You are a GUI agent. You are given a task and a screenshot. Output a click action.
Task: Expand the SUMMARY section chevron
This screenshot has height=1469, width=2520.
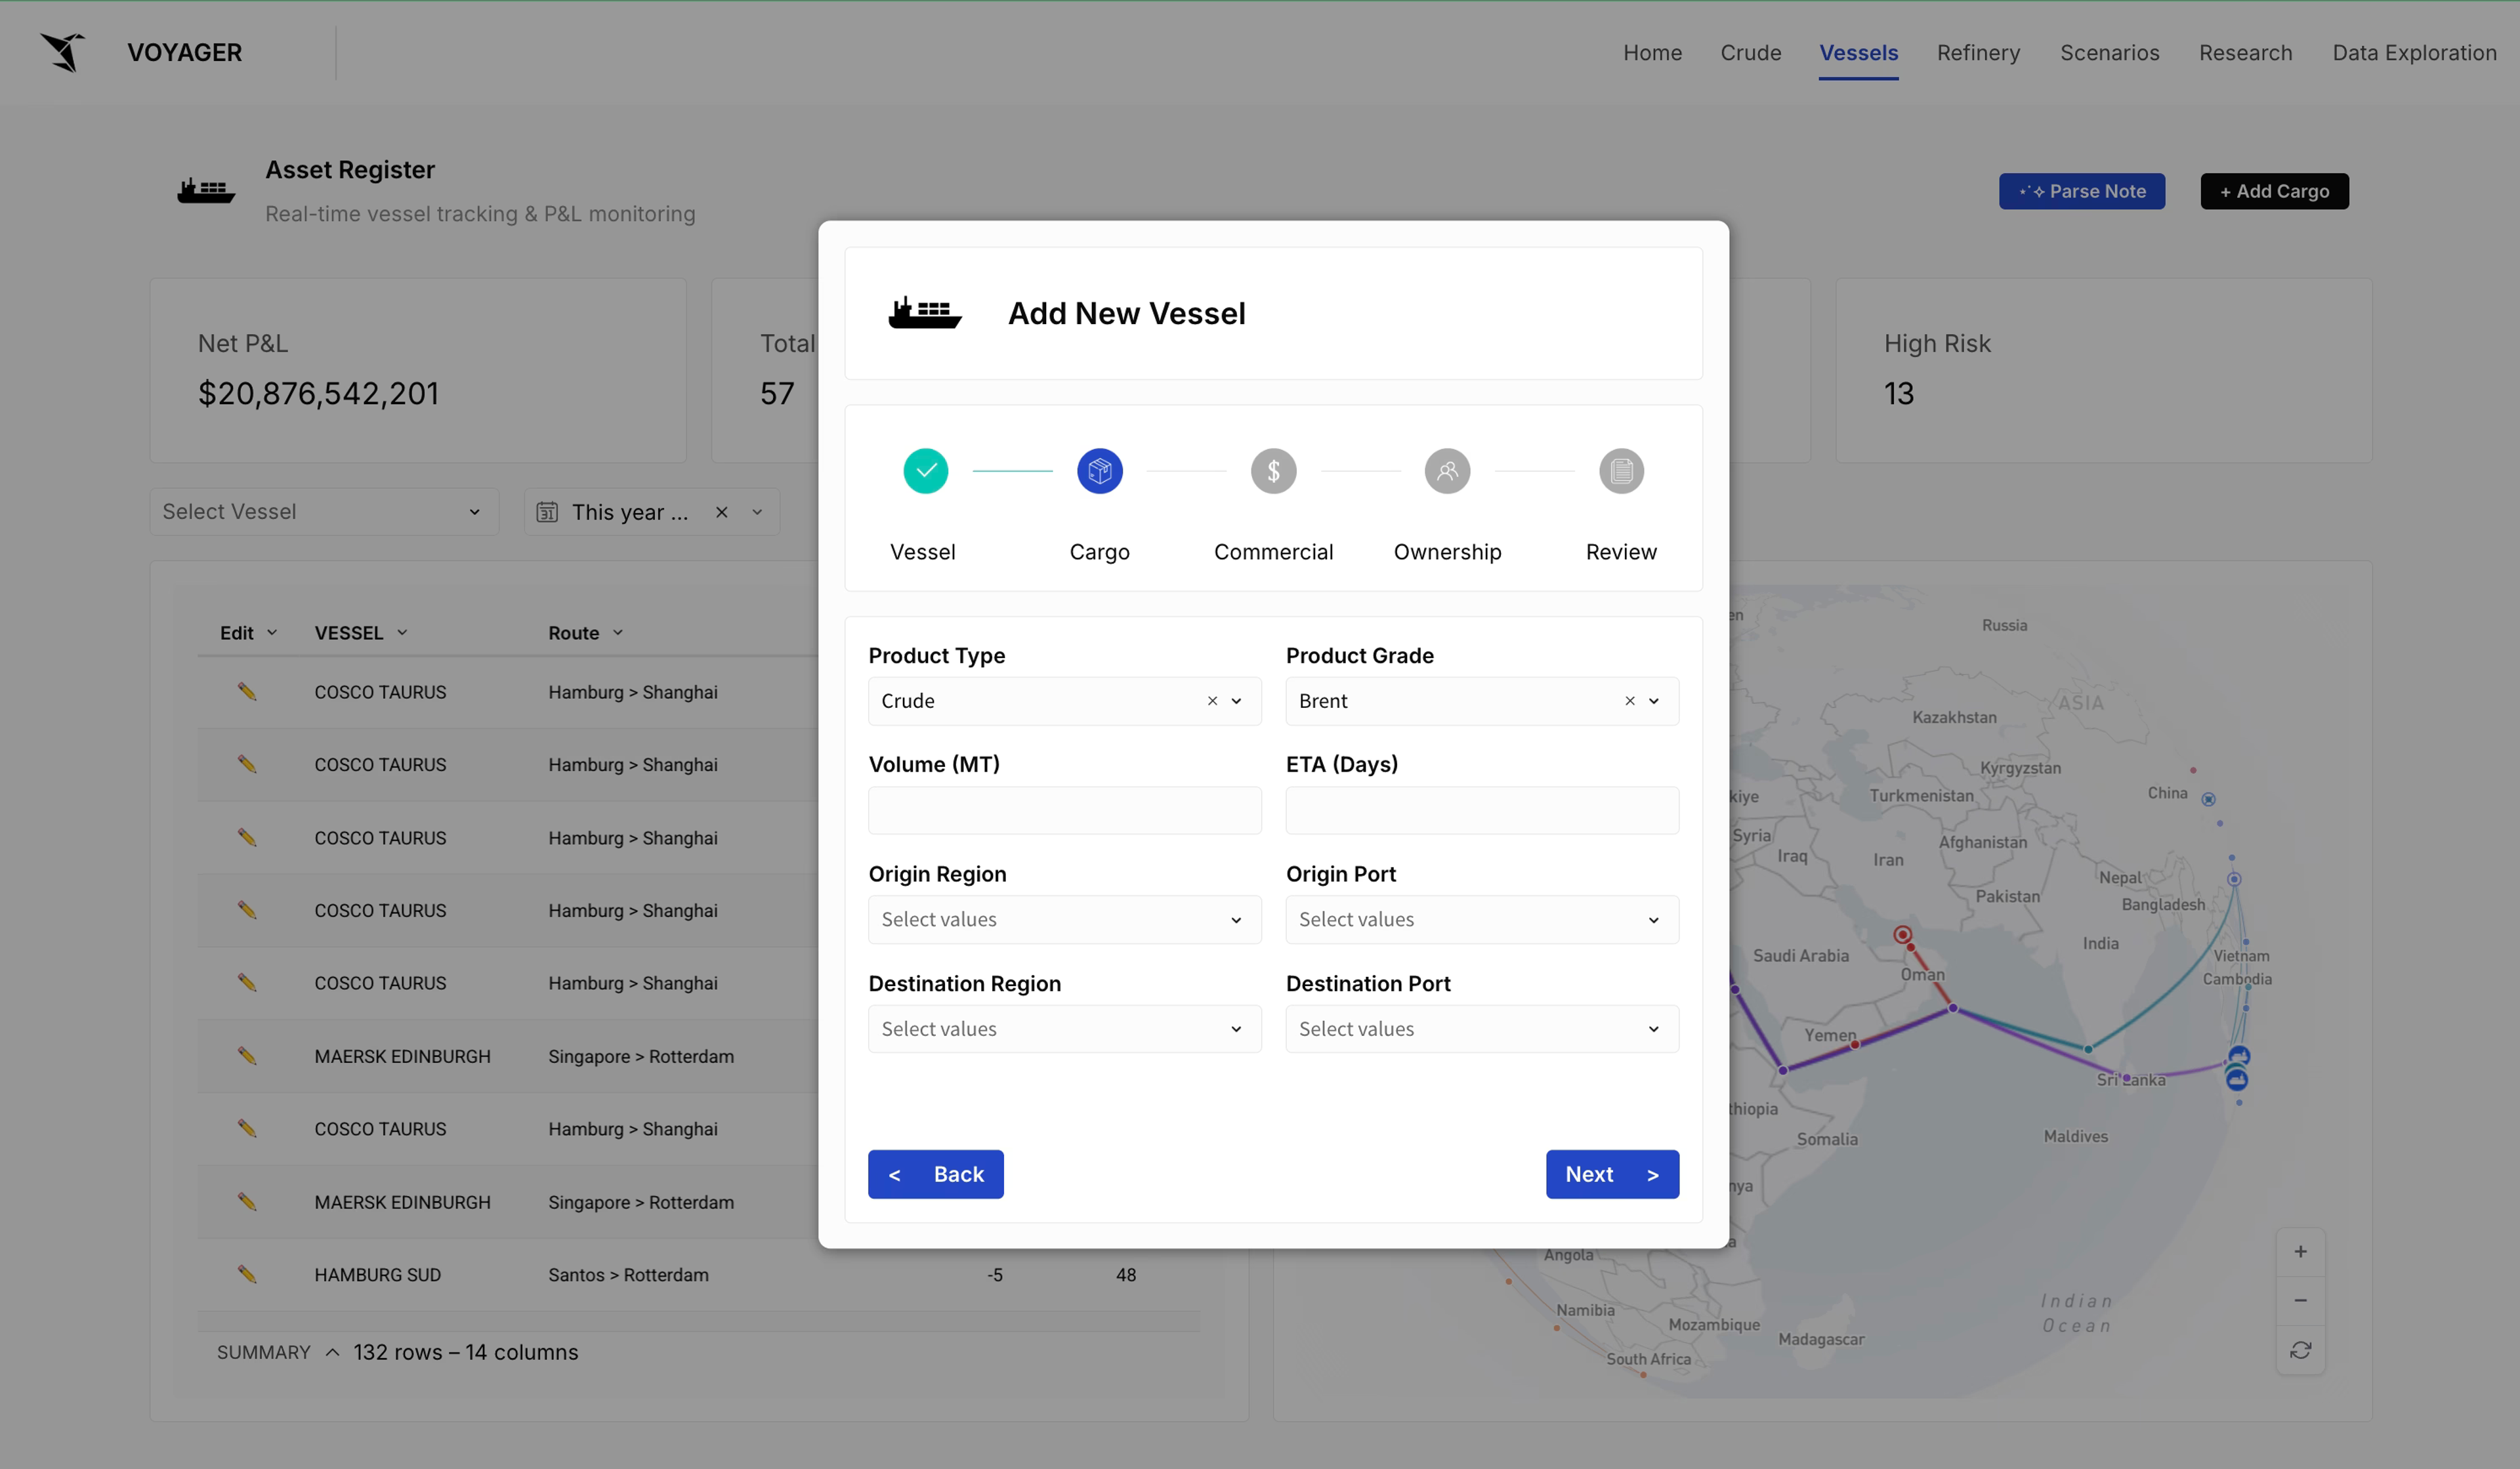(x=332, y=1352)
